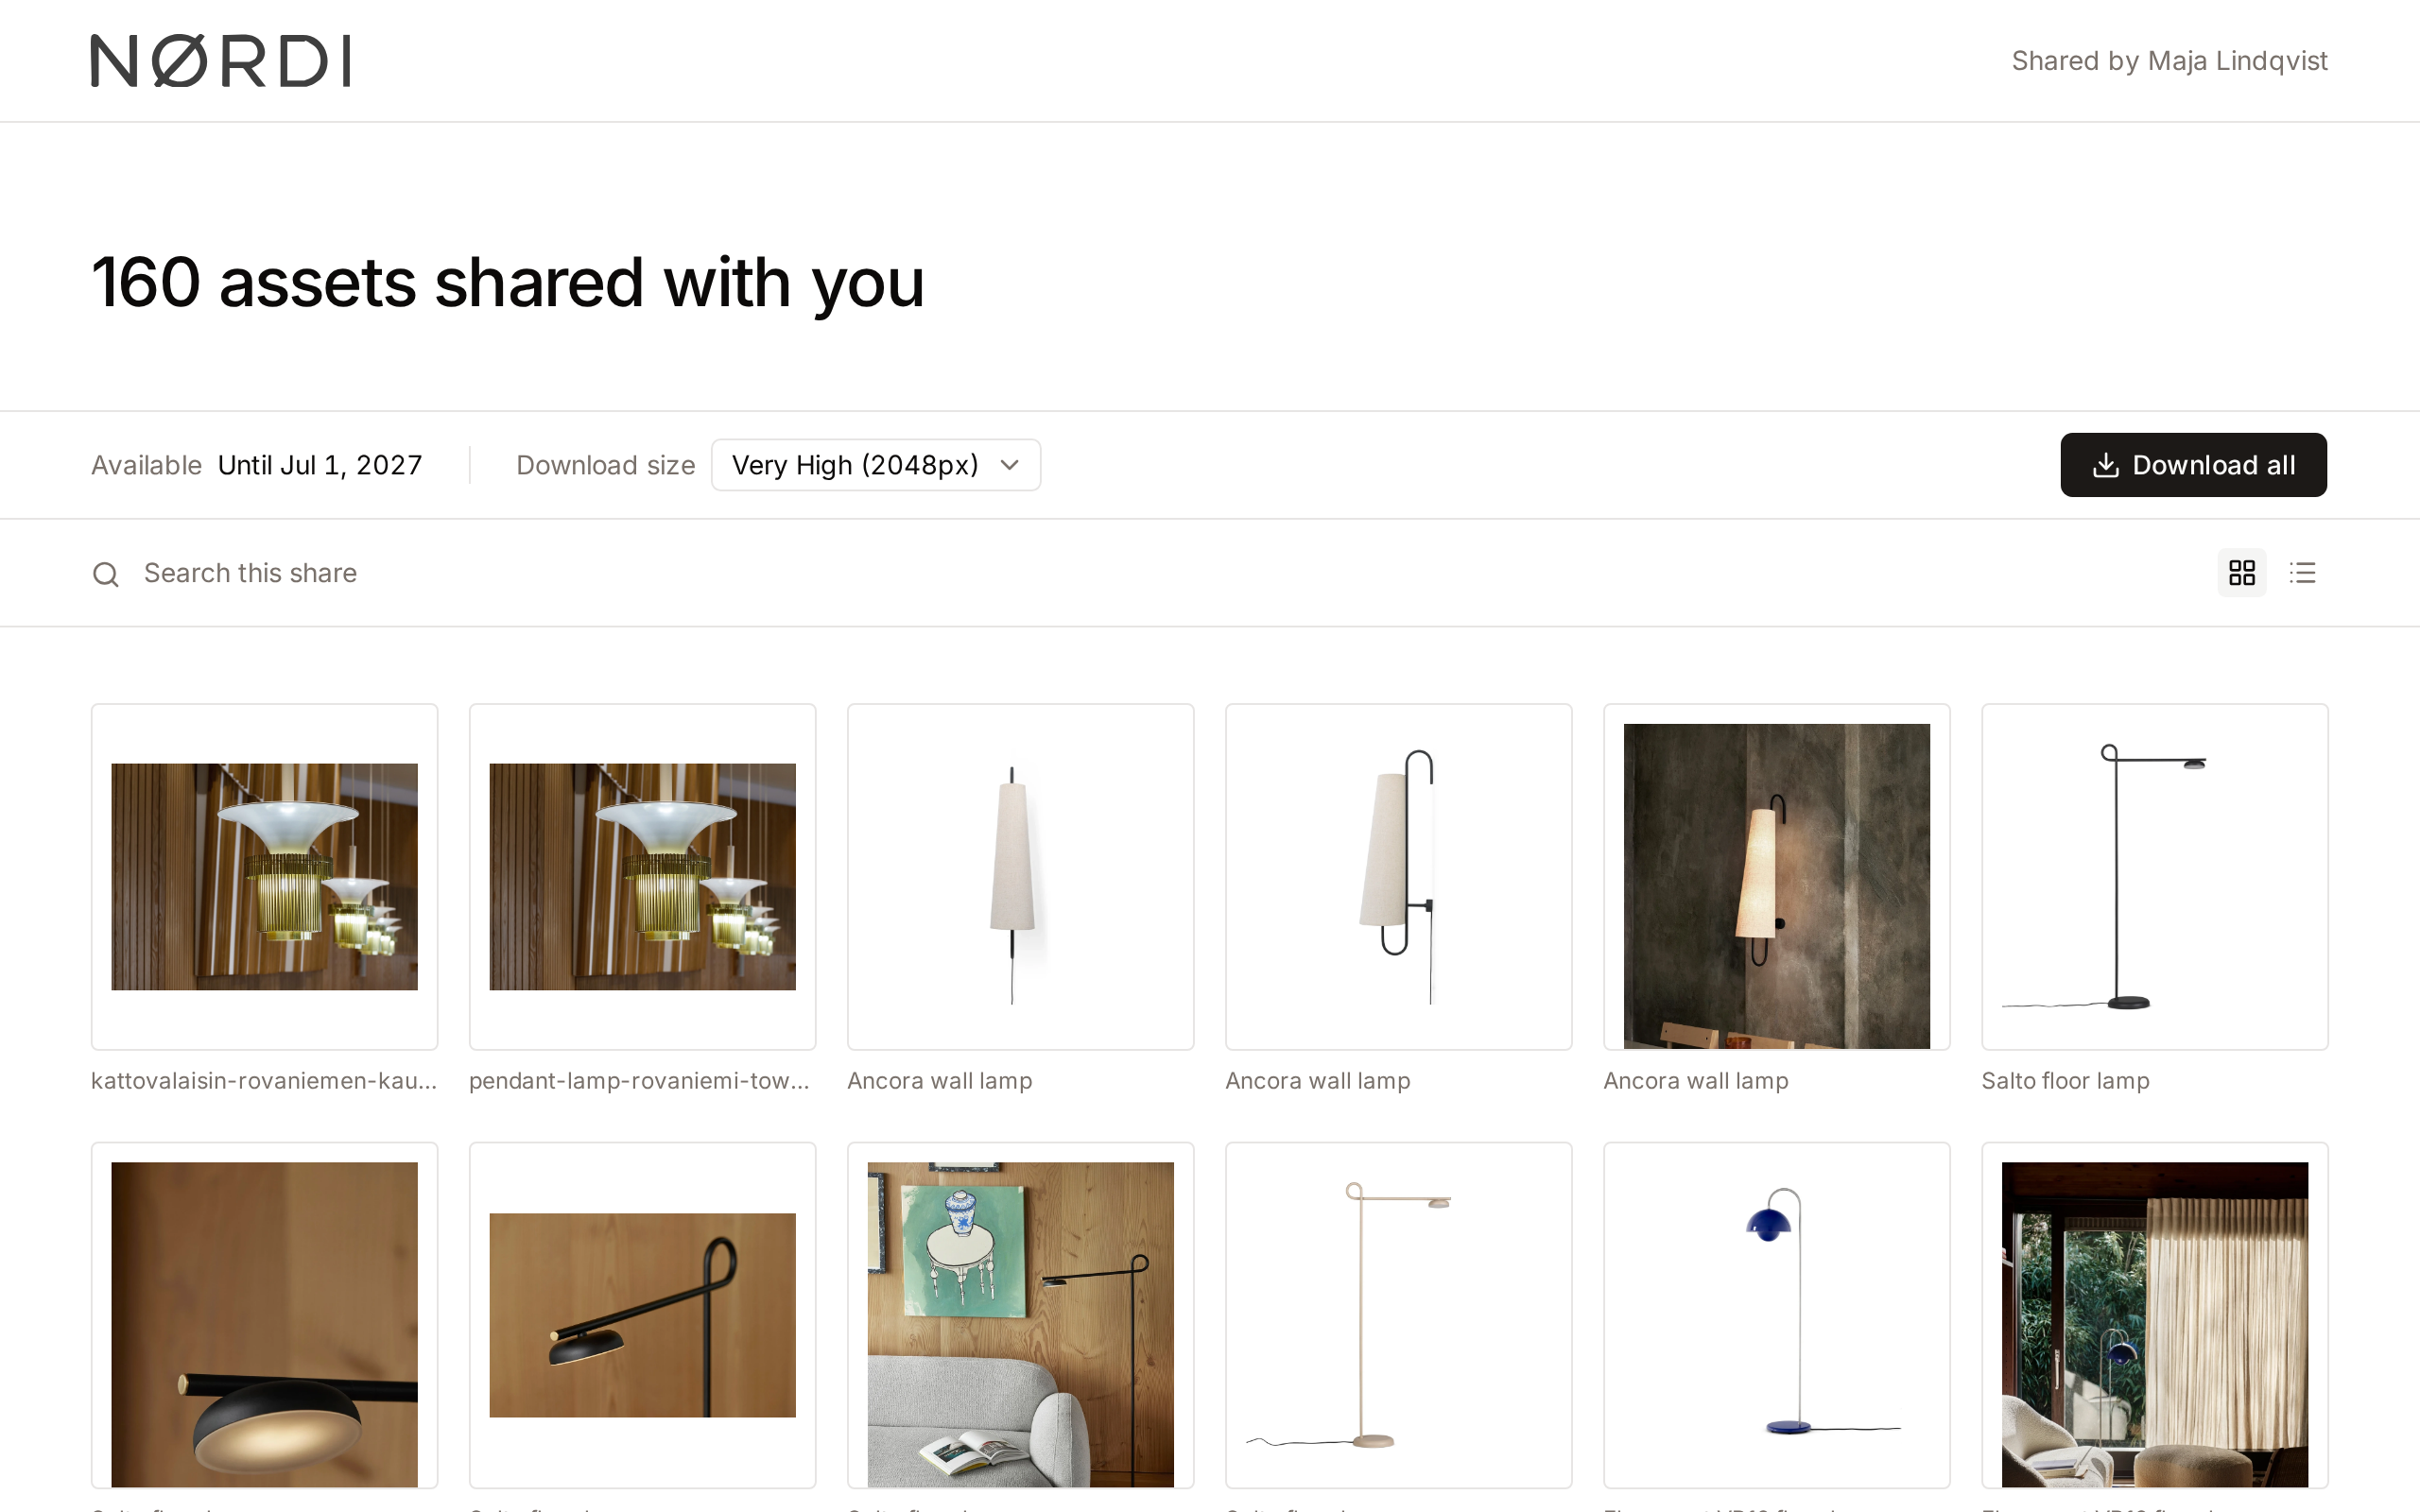This screenshot has width=2420, height=1512.
Task: Switch to grid view icon
Action: pos(2242,573)
